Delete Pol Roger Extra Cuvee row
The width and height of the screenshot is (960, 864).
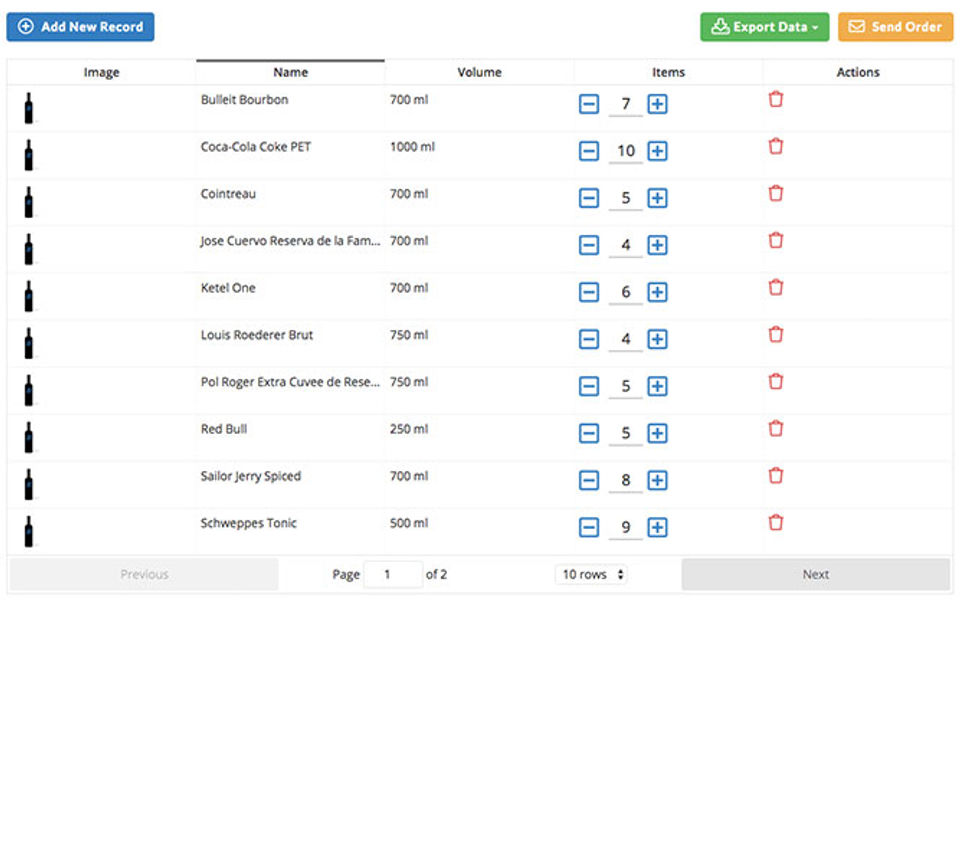[776, 381]
